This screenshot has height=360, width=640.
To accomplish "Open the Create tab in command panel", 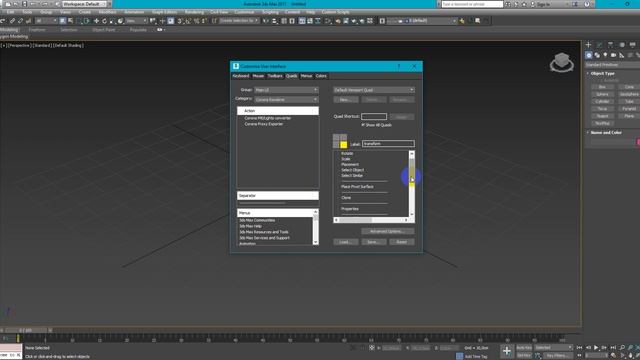I will coord(589,44).
